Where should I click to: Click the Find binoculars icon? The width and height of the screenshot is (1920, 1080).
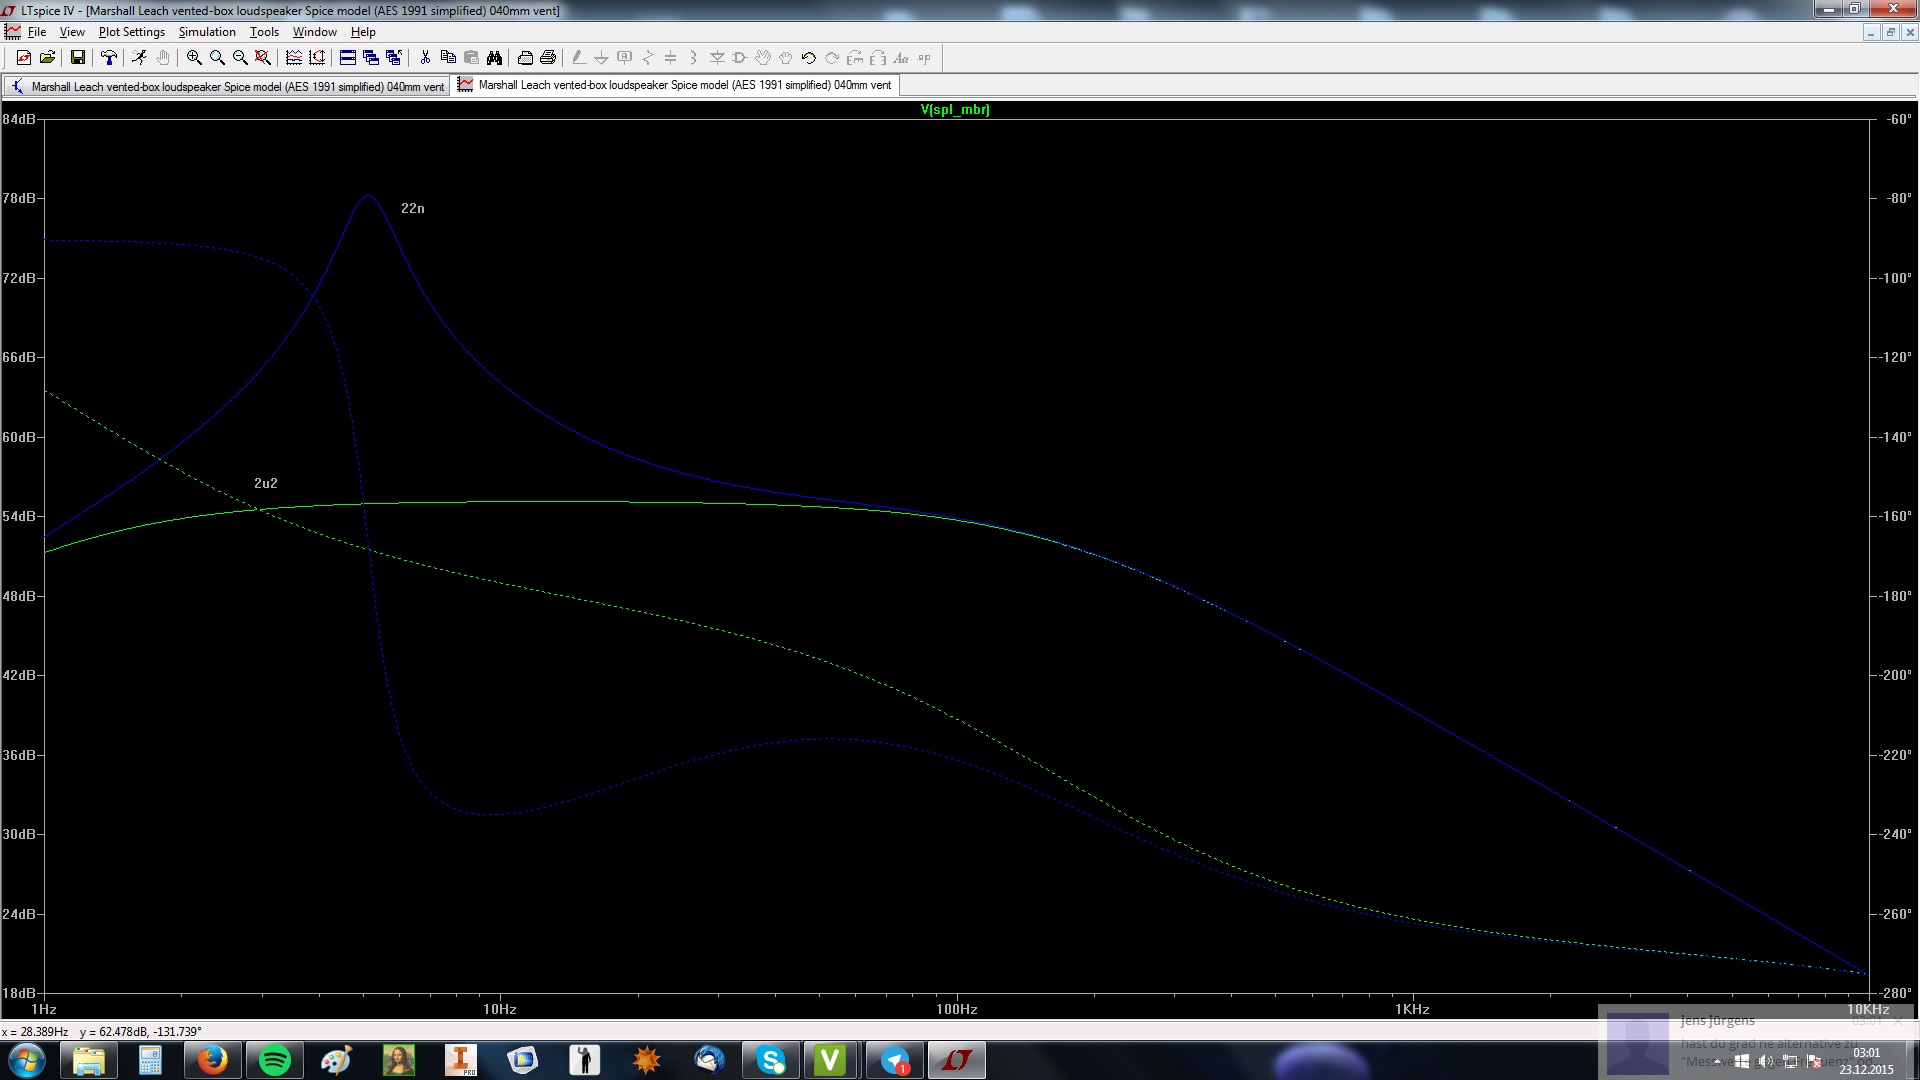[x=495, y=58]
